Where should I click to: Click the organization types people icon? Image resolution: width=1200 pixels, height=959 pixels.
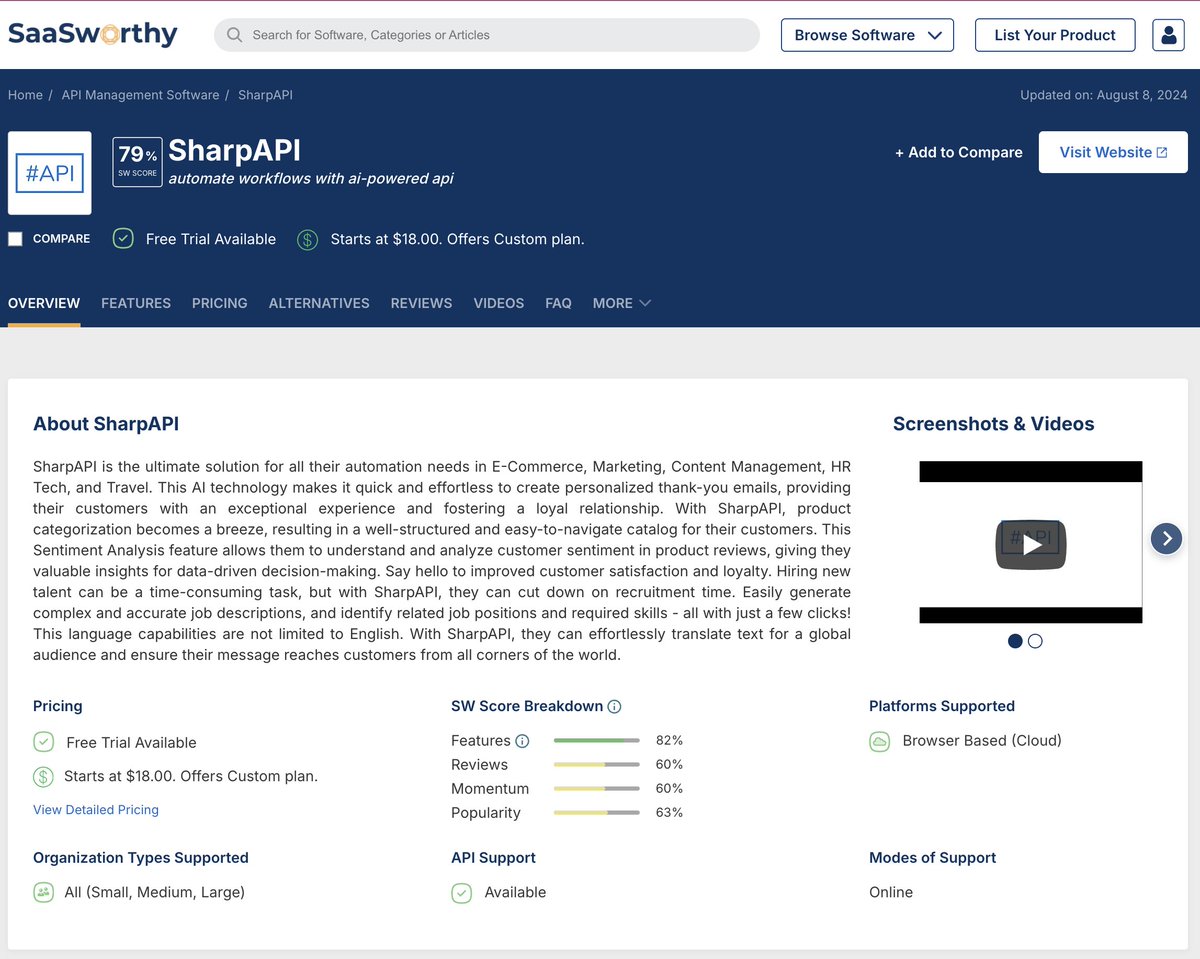click(43, 892)
